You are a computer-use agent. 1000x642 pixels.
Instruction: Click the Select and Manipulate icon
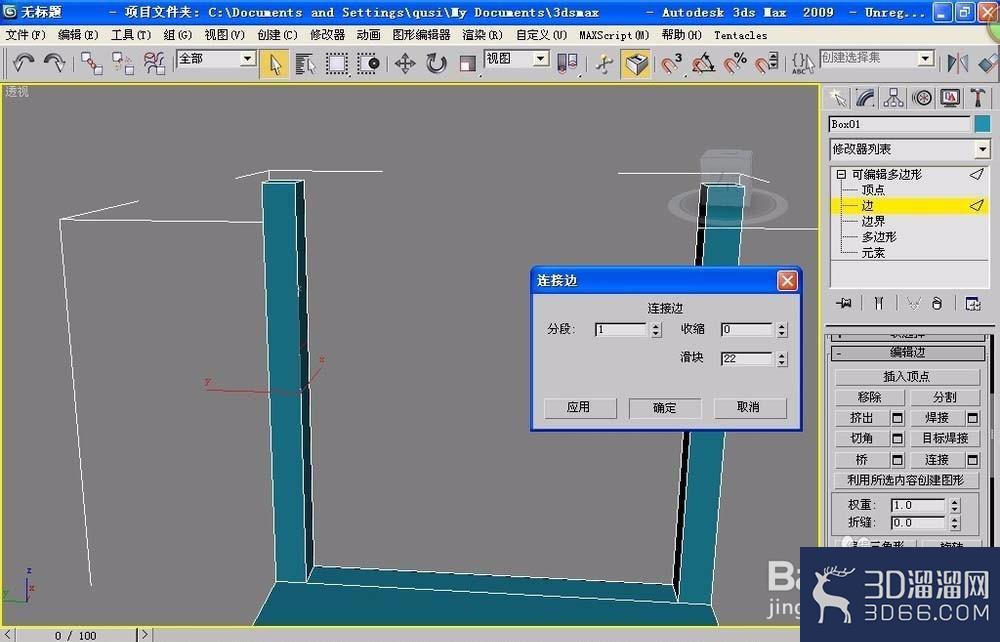(x=604, y=64)
